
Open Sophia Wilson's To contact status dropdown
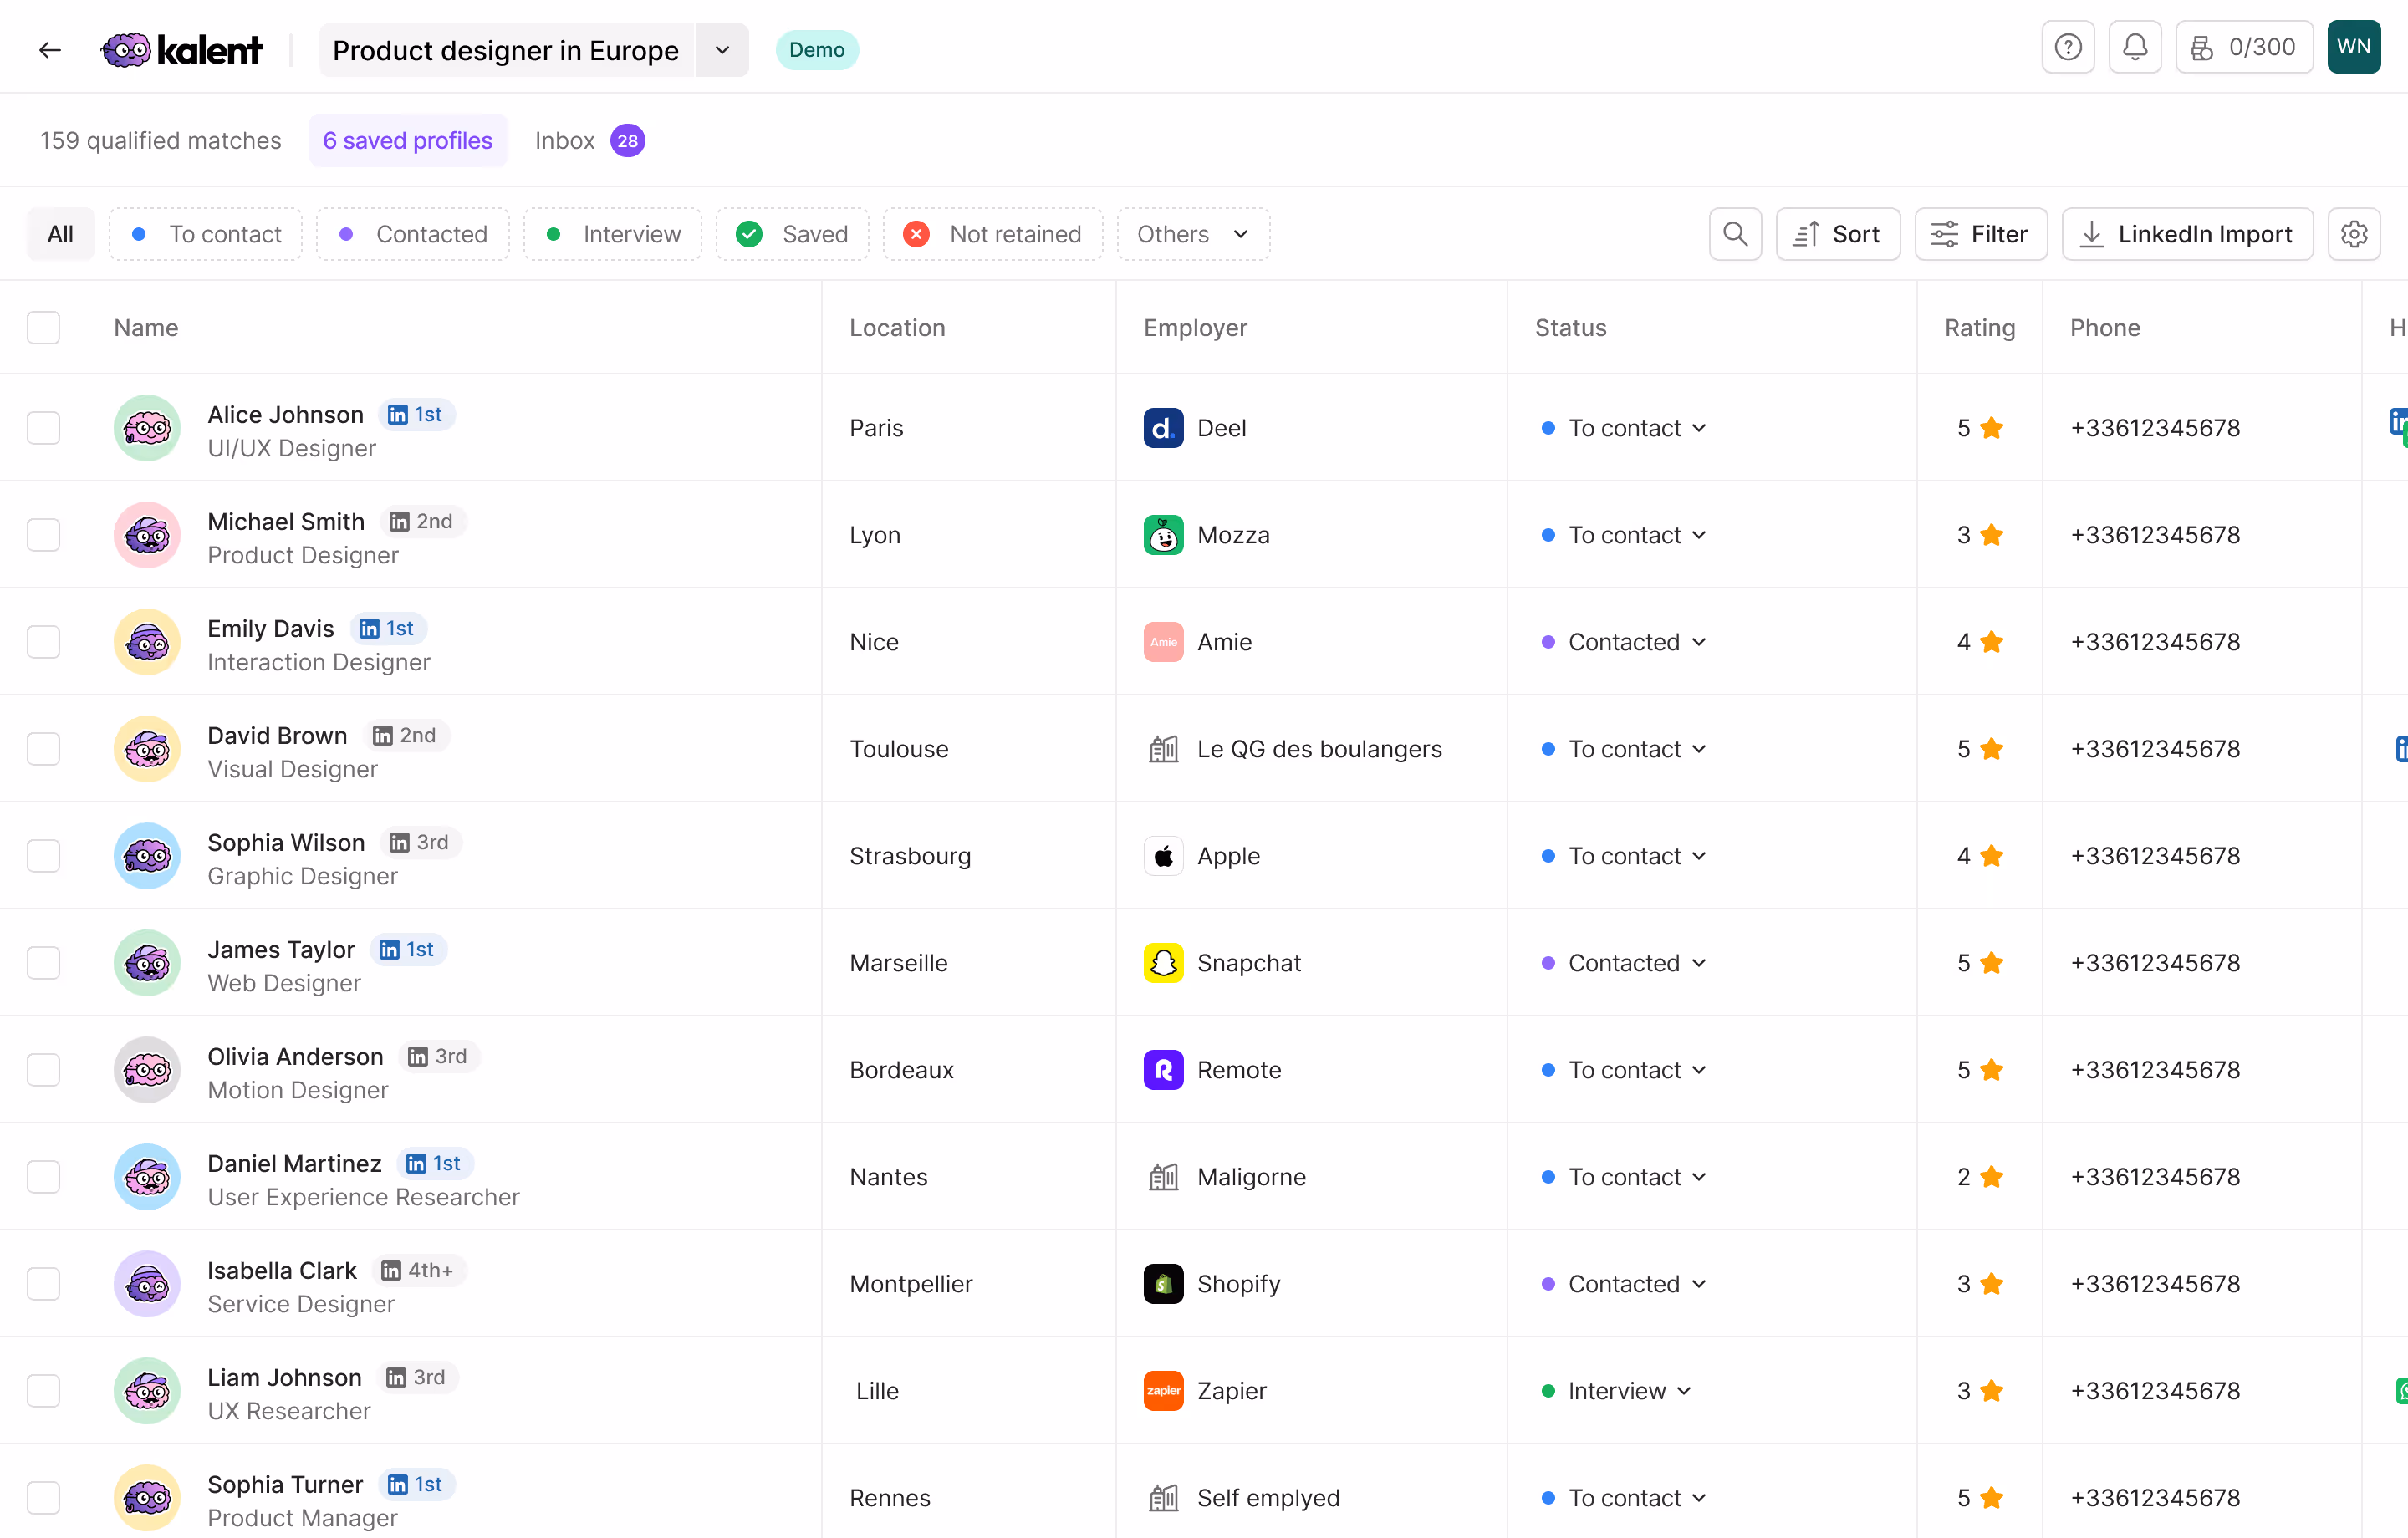[x=1624, y=856]
